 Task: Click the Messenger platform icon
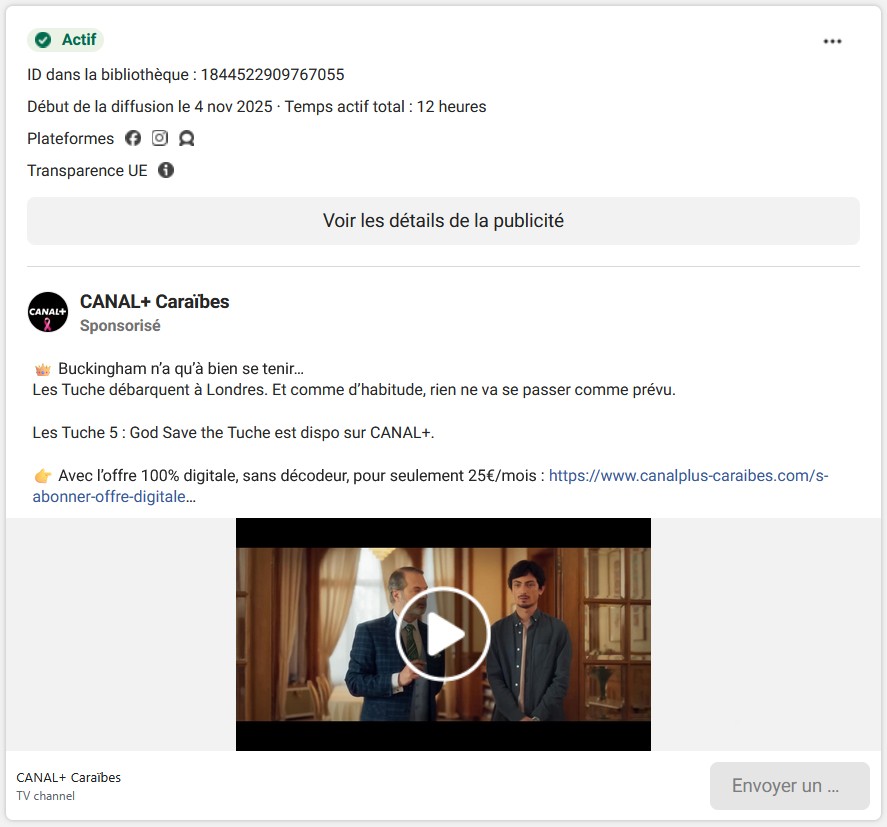tap(186, 138)
